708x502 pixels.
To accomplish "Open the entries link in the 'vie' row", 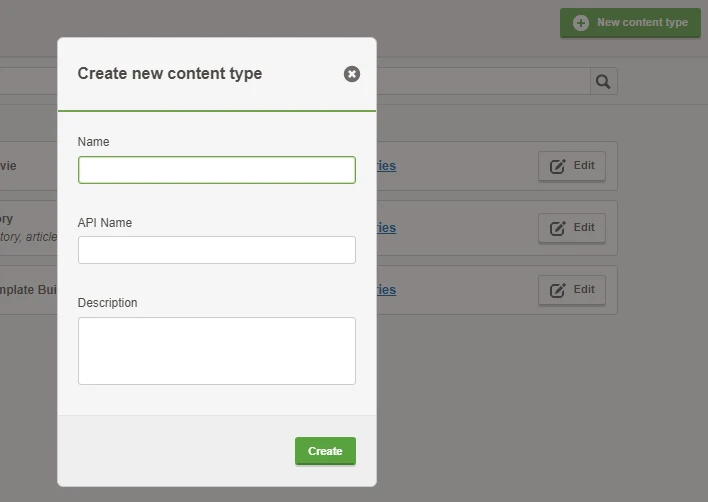I will click(387, 166).
